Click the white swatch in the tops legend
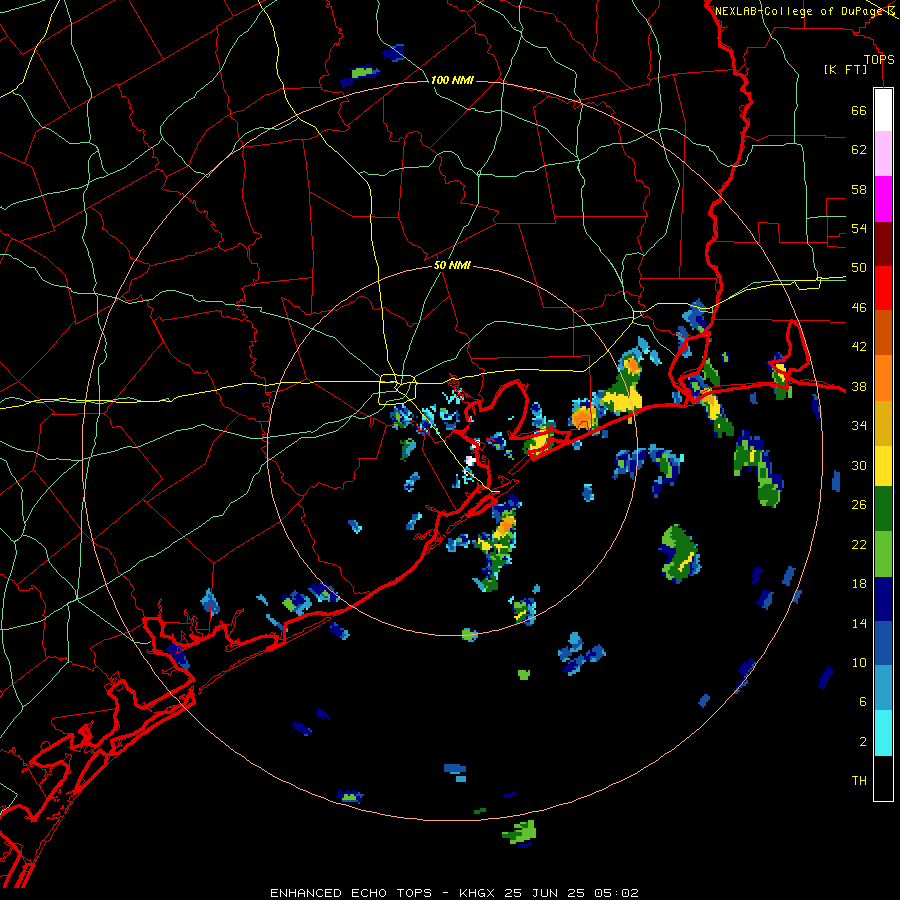900x900 pixels. click(x=883, y=110)
